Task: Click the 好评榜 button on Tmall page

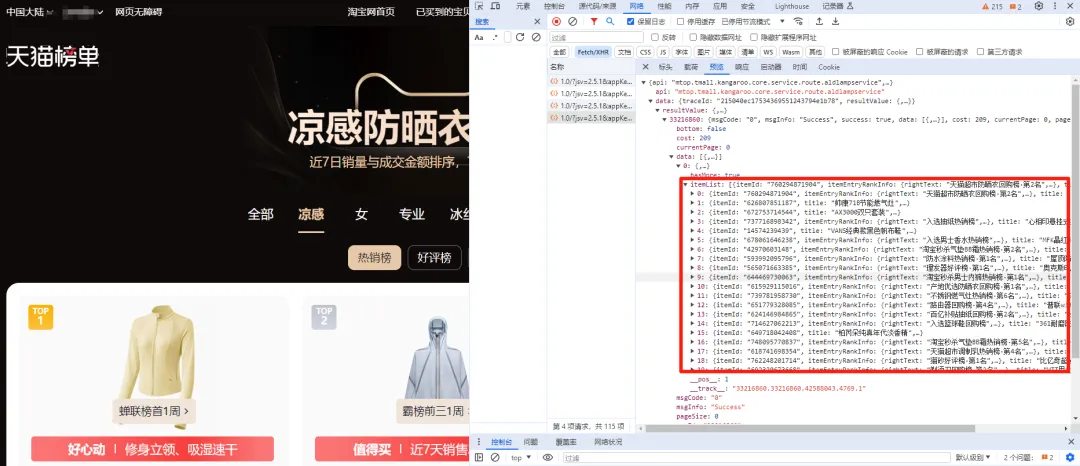Action: point(435,258)
